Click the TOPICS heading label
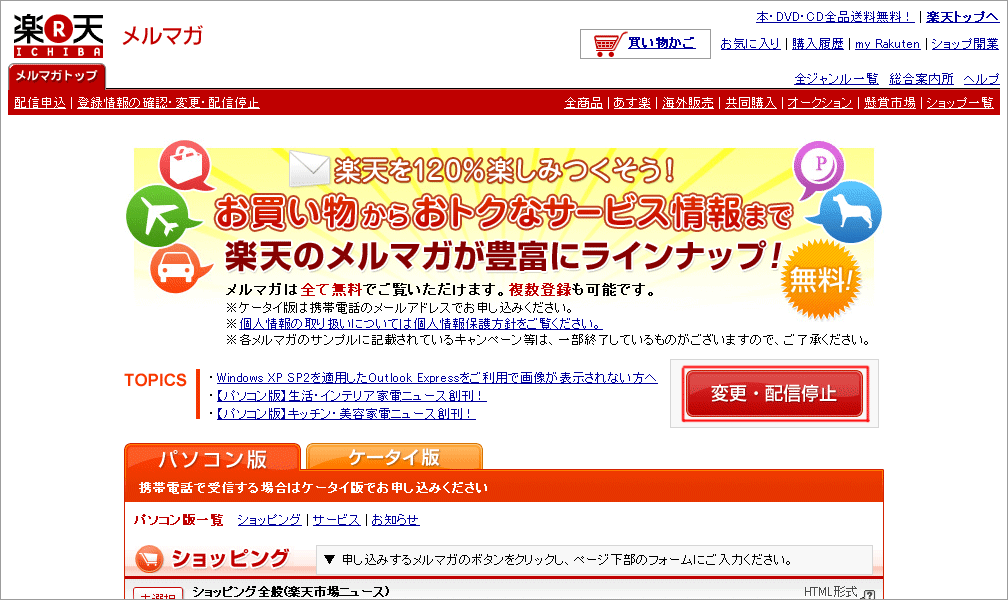Viewport: 1008px width, 600px height. coord(156,380)
